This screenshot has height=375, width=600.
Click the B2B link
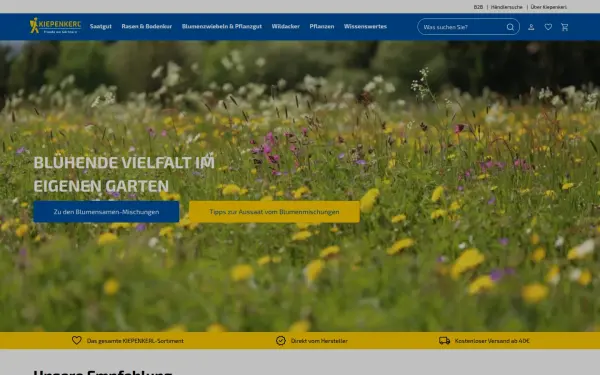point(478,7)
